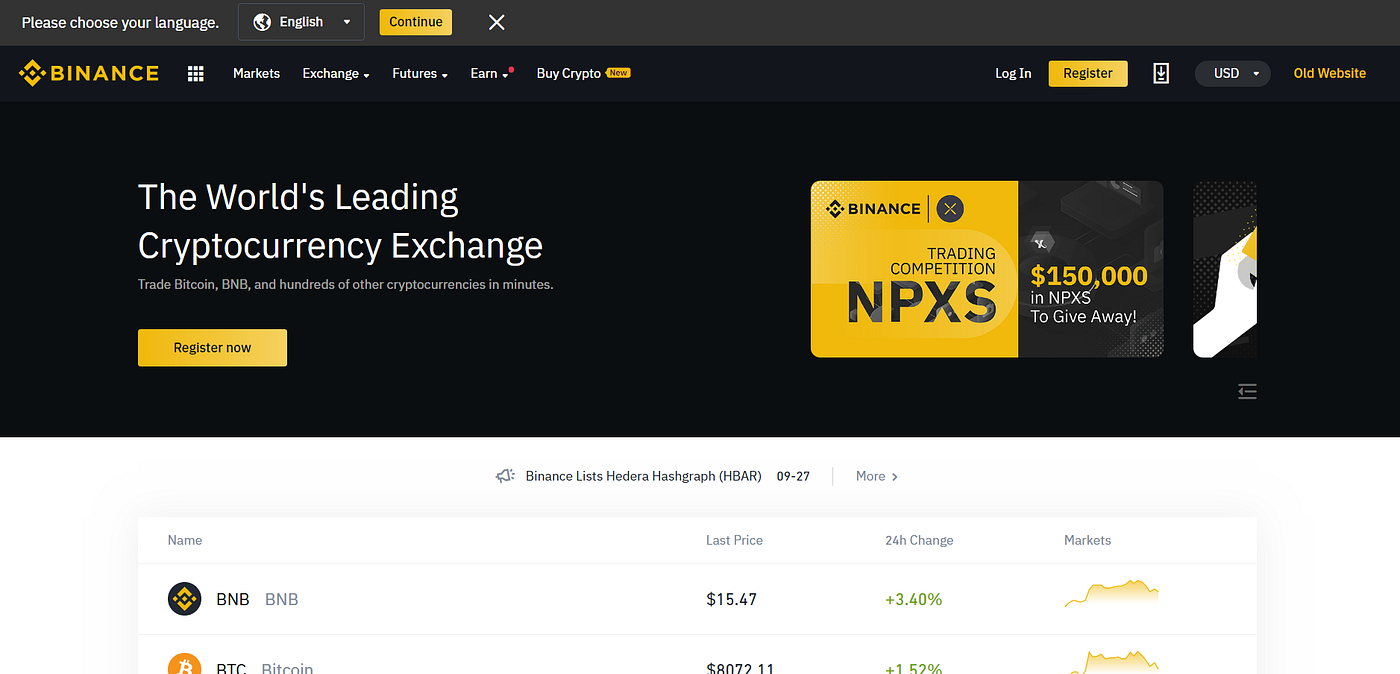The width and height of the screenshot is (1400, 674).
Task: Click the download app icon
Action: [1161, 73]
